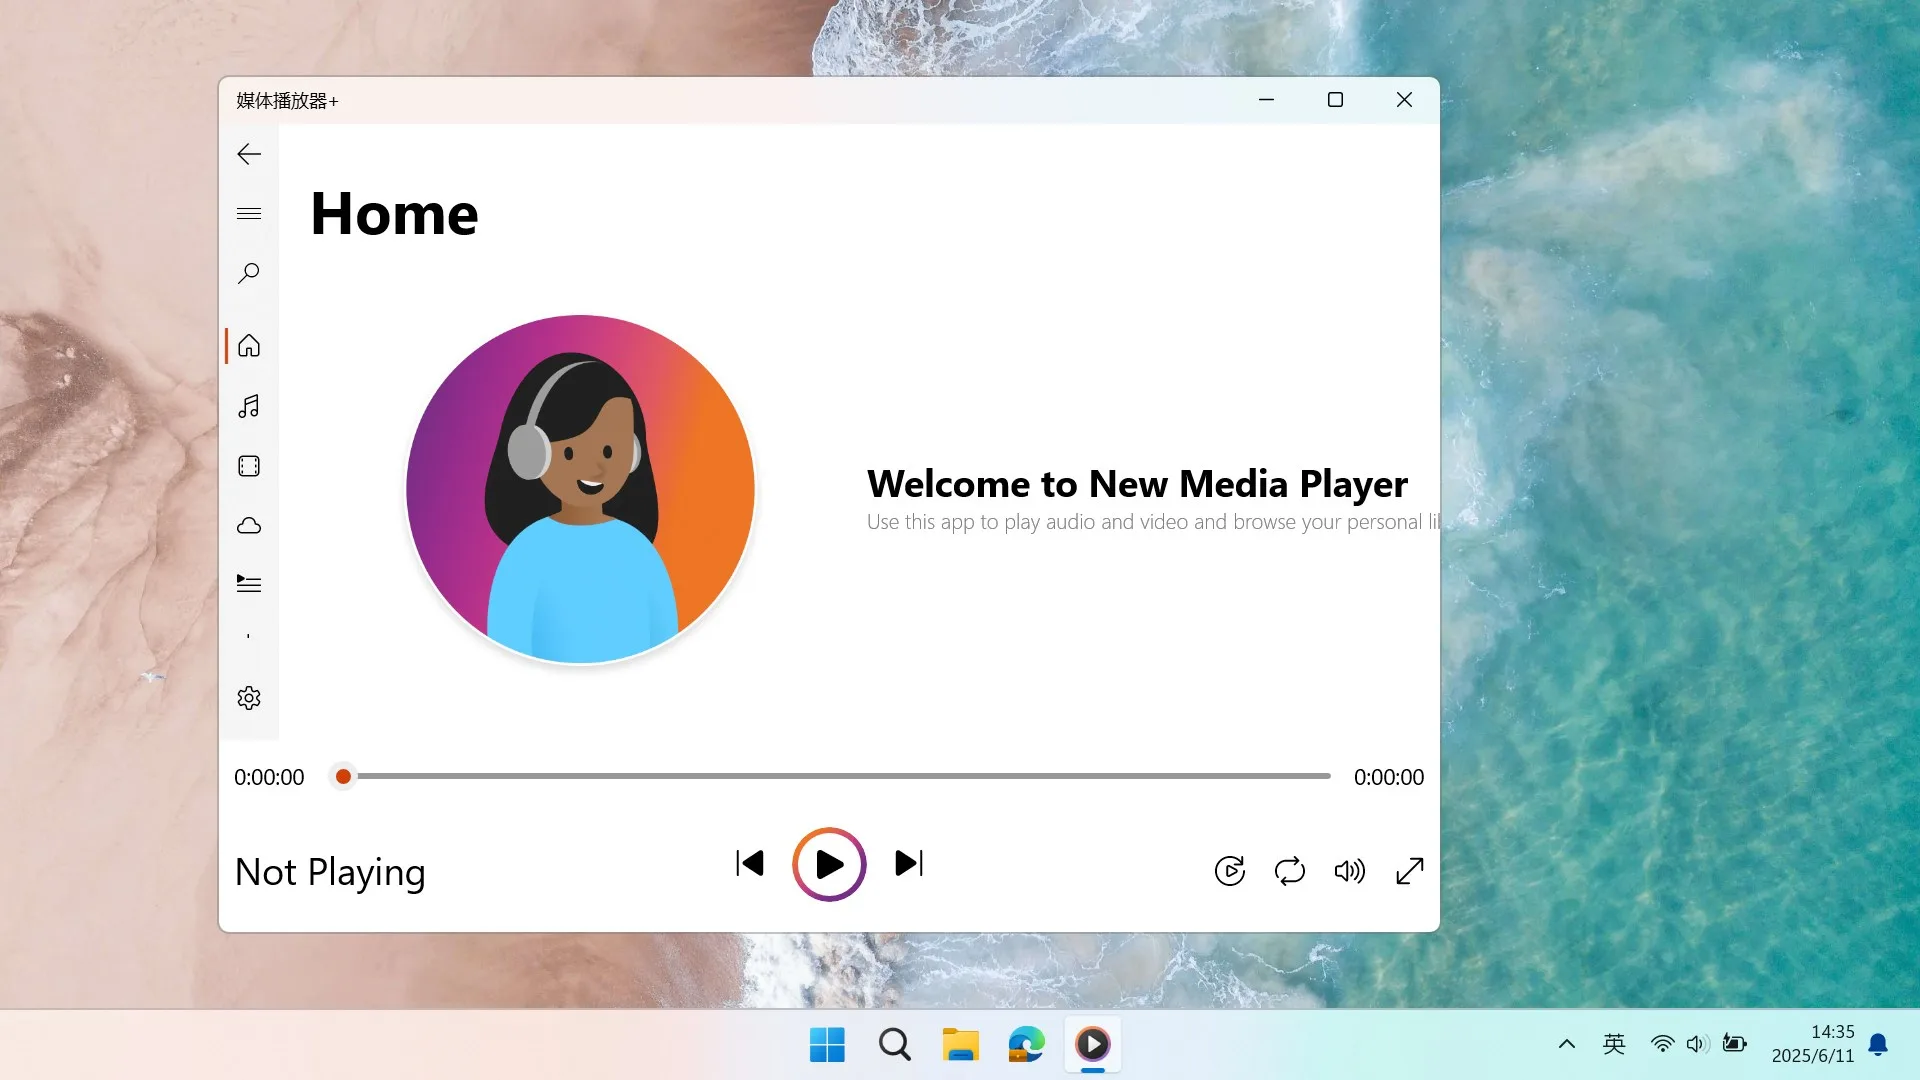The height and width of the screenshot is (1080, 1920).
Task: Minimize the media player window
Action: pyautogui.click(x=1266, y=100)
